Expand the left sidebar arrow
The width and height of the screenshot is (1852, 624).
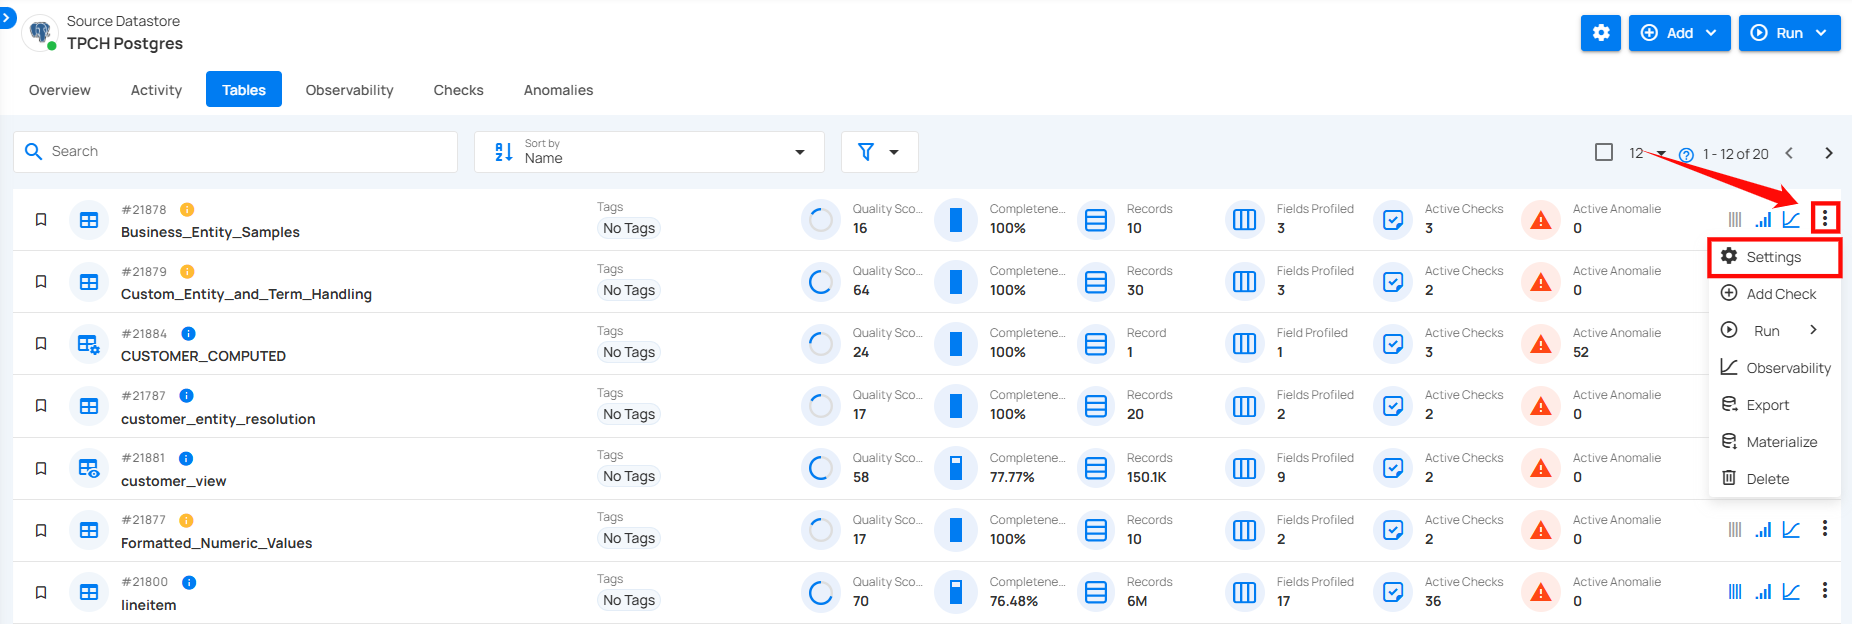(7, 17)
